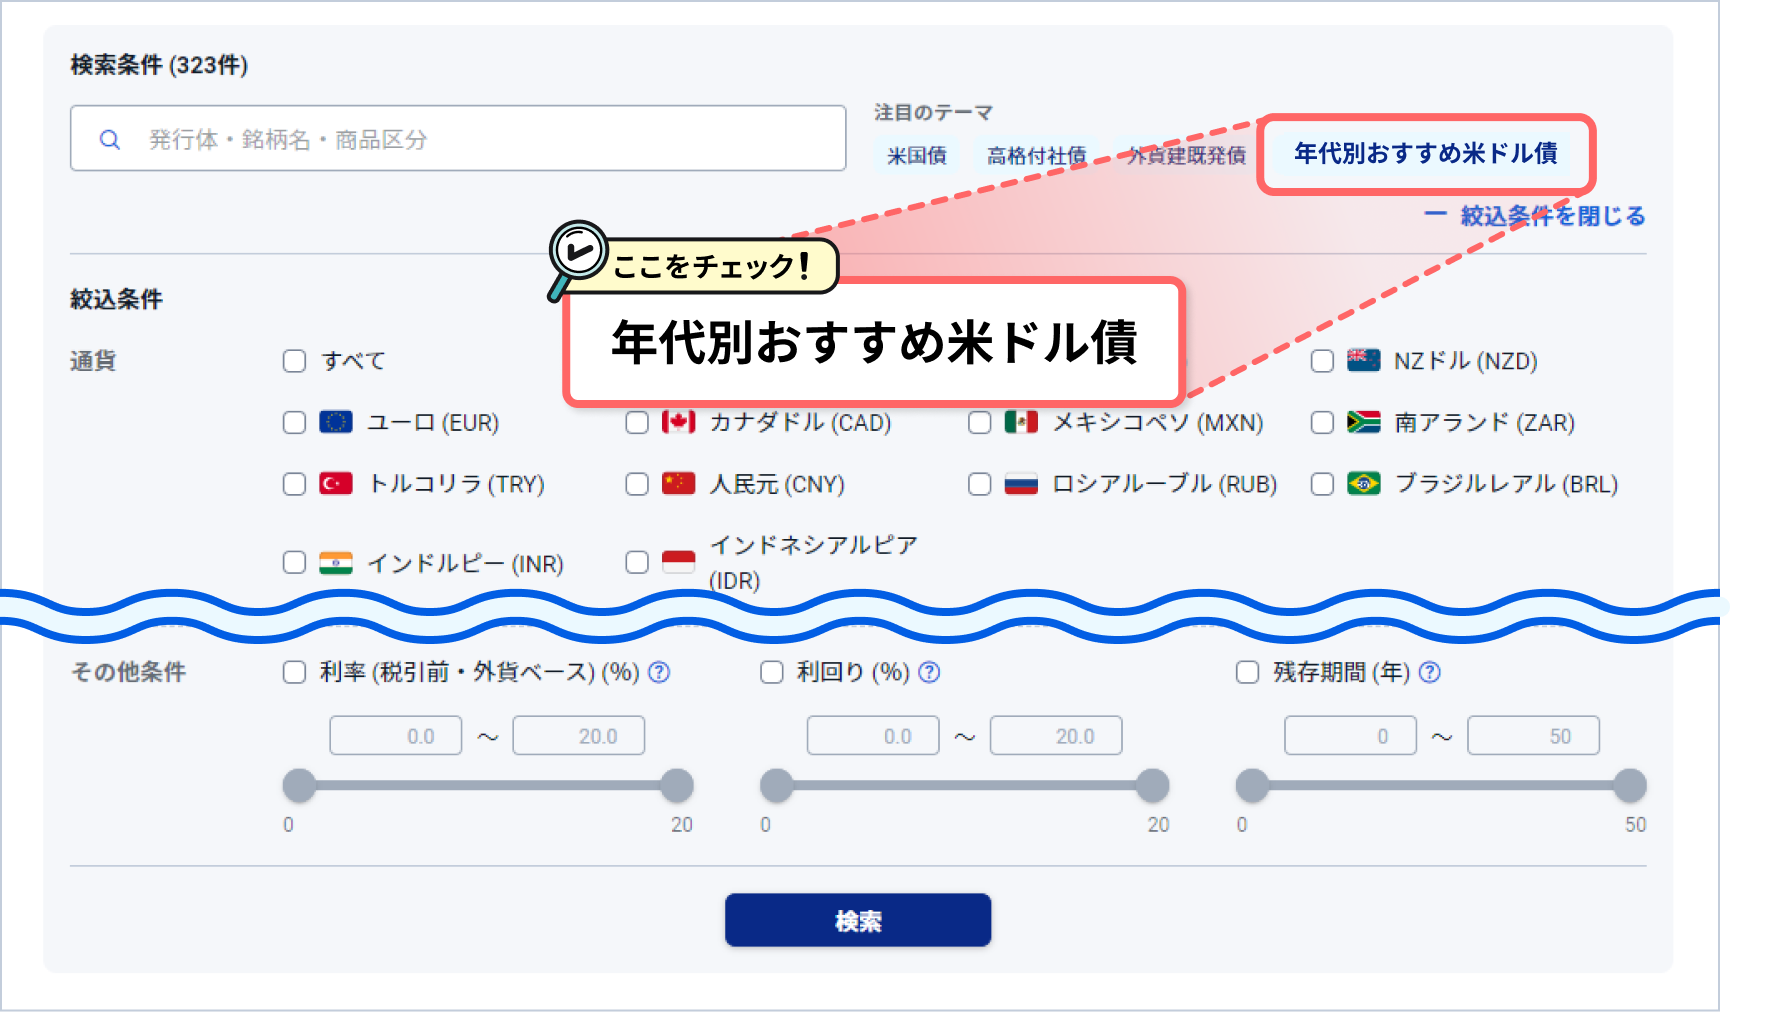
Task: Click the Brazilian flag icon
Action: (1363, 484)
